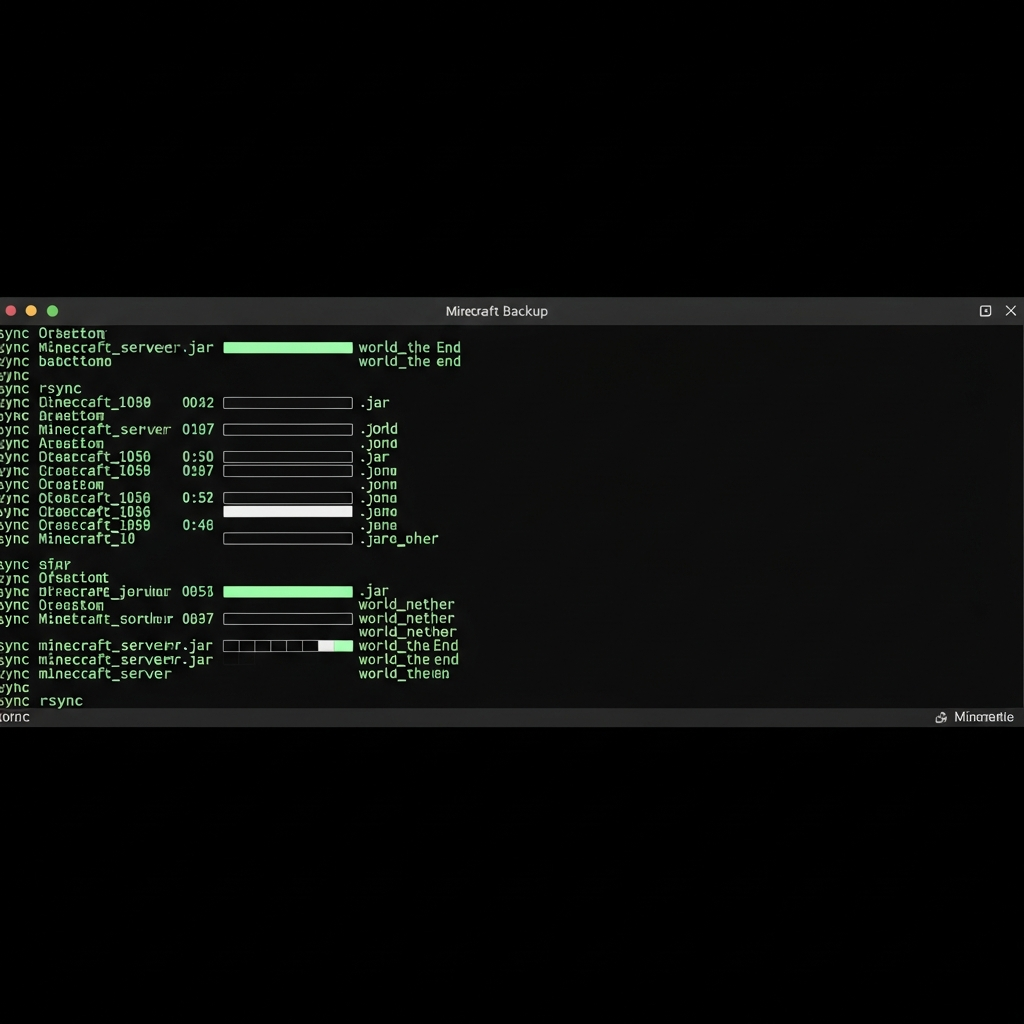This screenshot has width=1024, height=1024.
Task: Click the status bar icon before the 'Min…' label
Action: tap(941, 717)
